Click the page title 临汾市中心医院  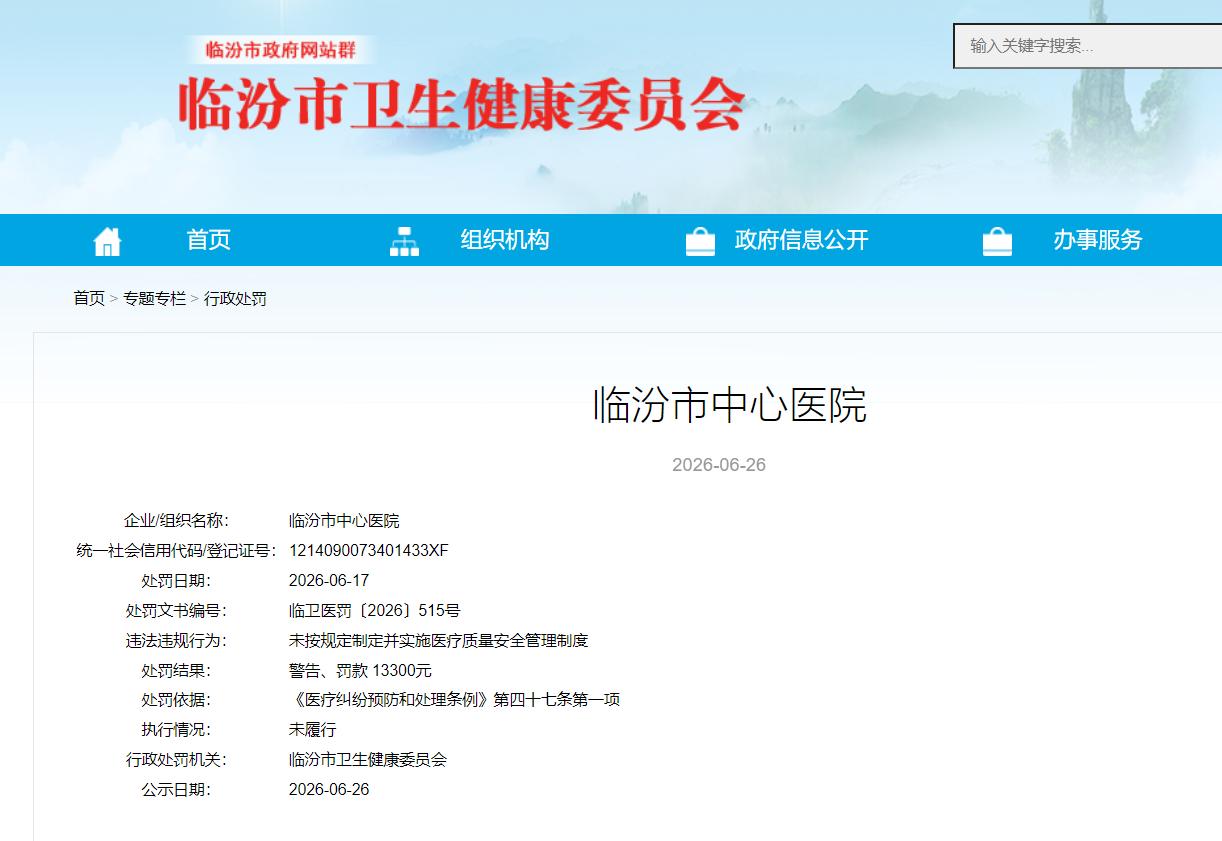coord(730,405)
